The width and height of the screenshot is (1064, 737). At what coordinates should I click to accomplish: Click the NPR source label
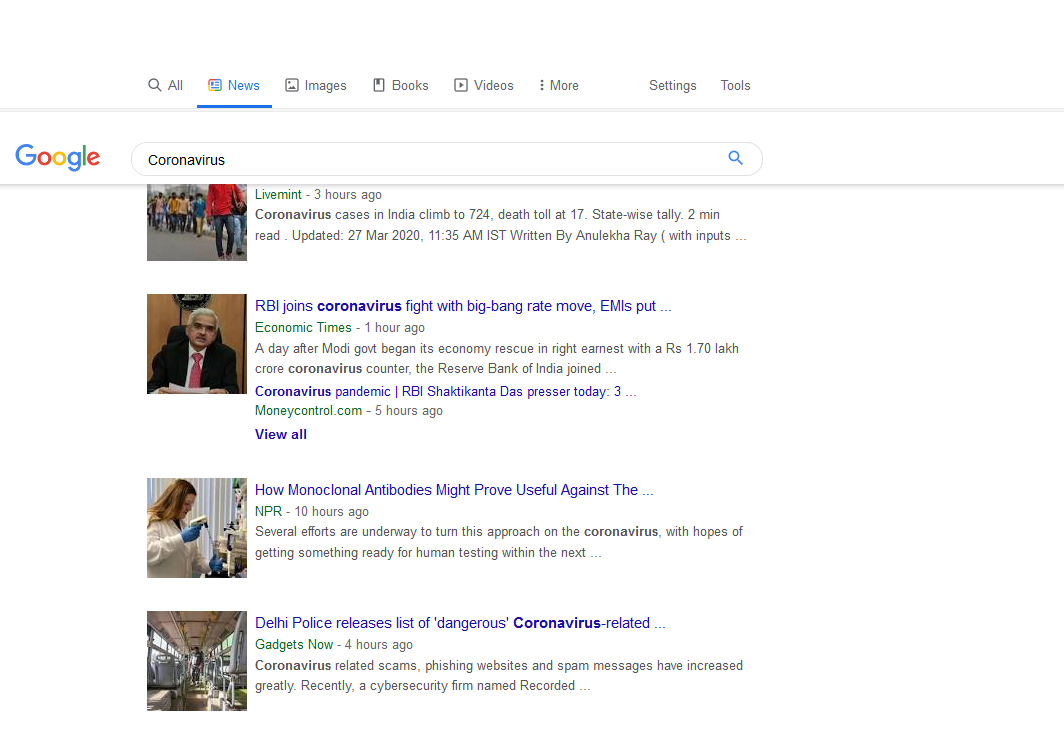[x=269, y=512]
